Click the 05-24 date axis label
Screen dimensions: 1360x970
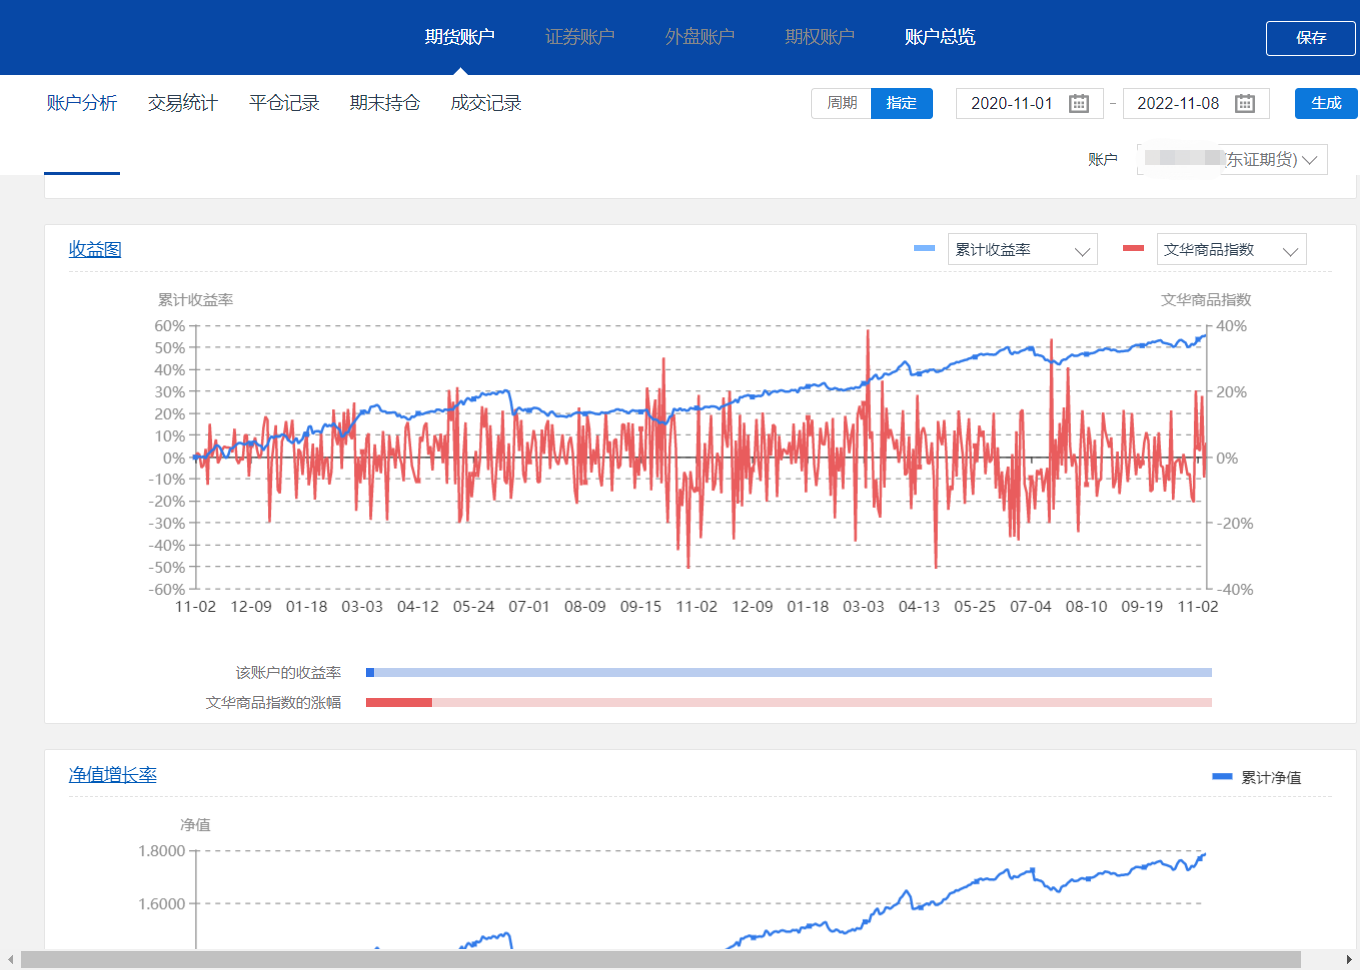coord(474,607)
